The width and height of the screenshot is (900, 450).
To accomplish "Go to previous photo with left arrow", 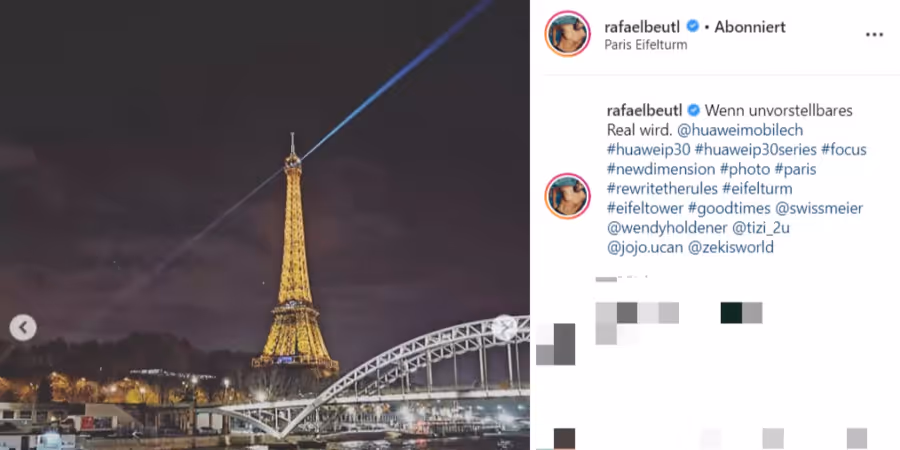I will [23, 328].
